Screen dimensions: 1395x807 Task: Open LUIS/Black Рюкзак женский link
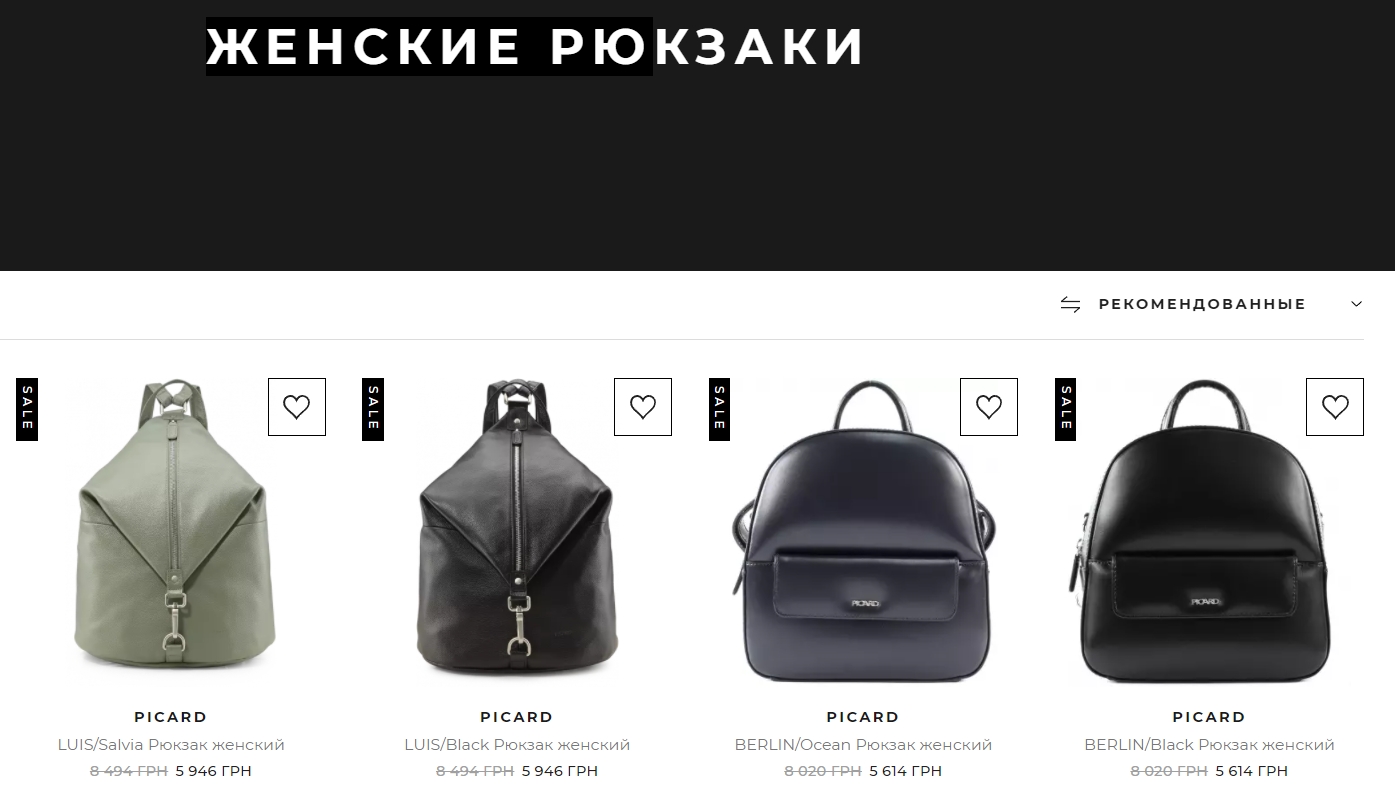(517, 745)
